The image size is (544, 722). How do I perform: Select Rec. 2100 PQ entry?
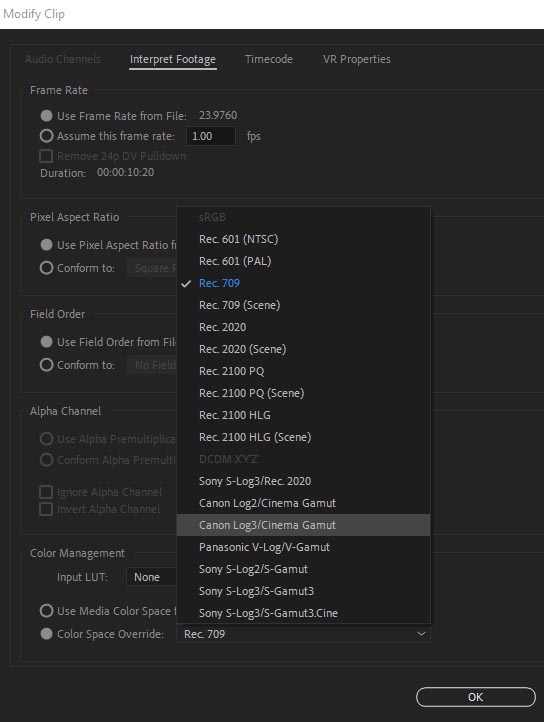pos(304,371)
